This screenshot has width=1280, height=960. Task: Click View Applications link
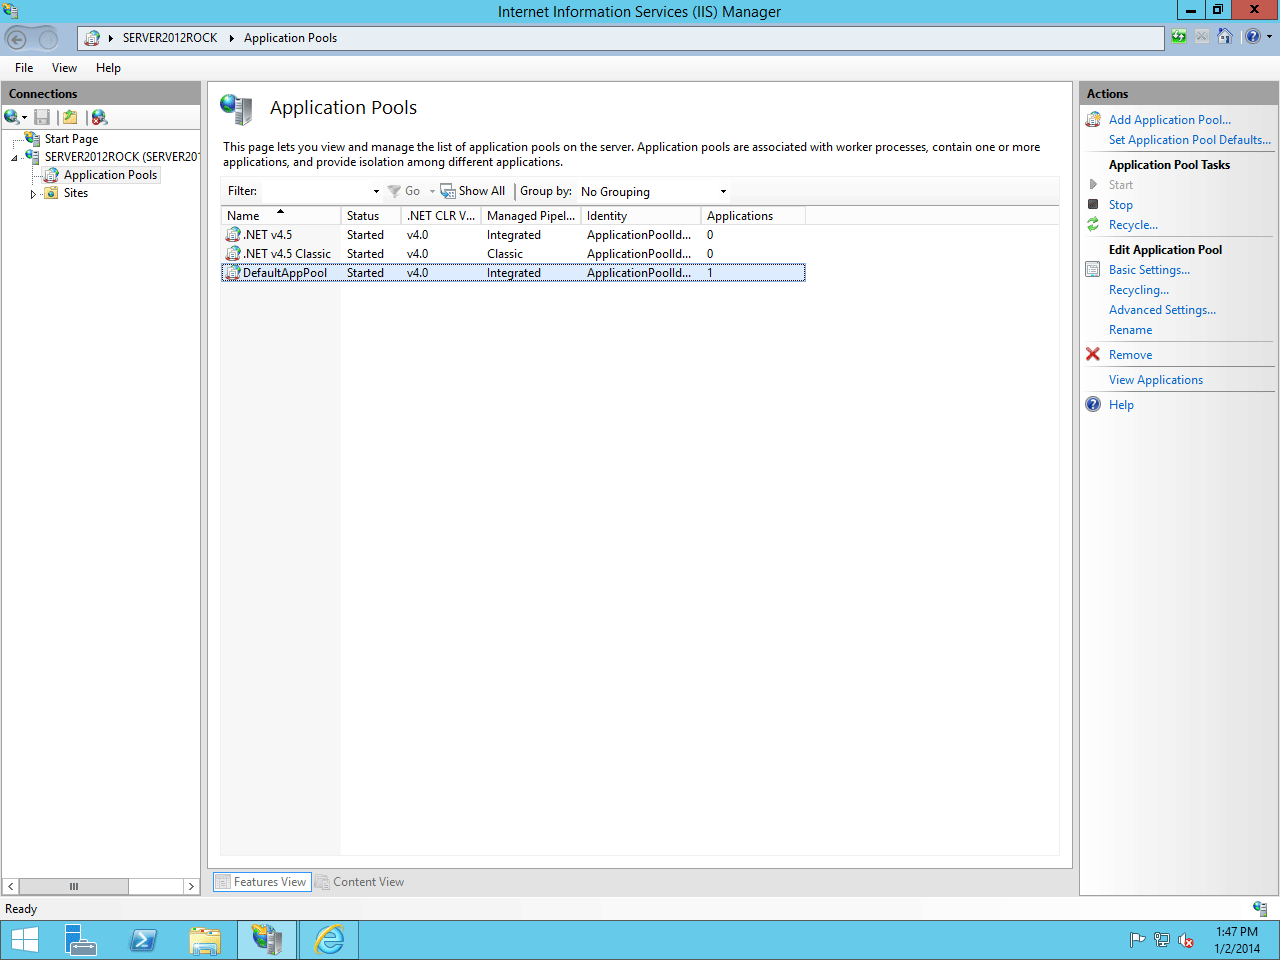tap(1155, 380)
